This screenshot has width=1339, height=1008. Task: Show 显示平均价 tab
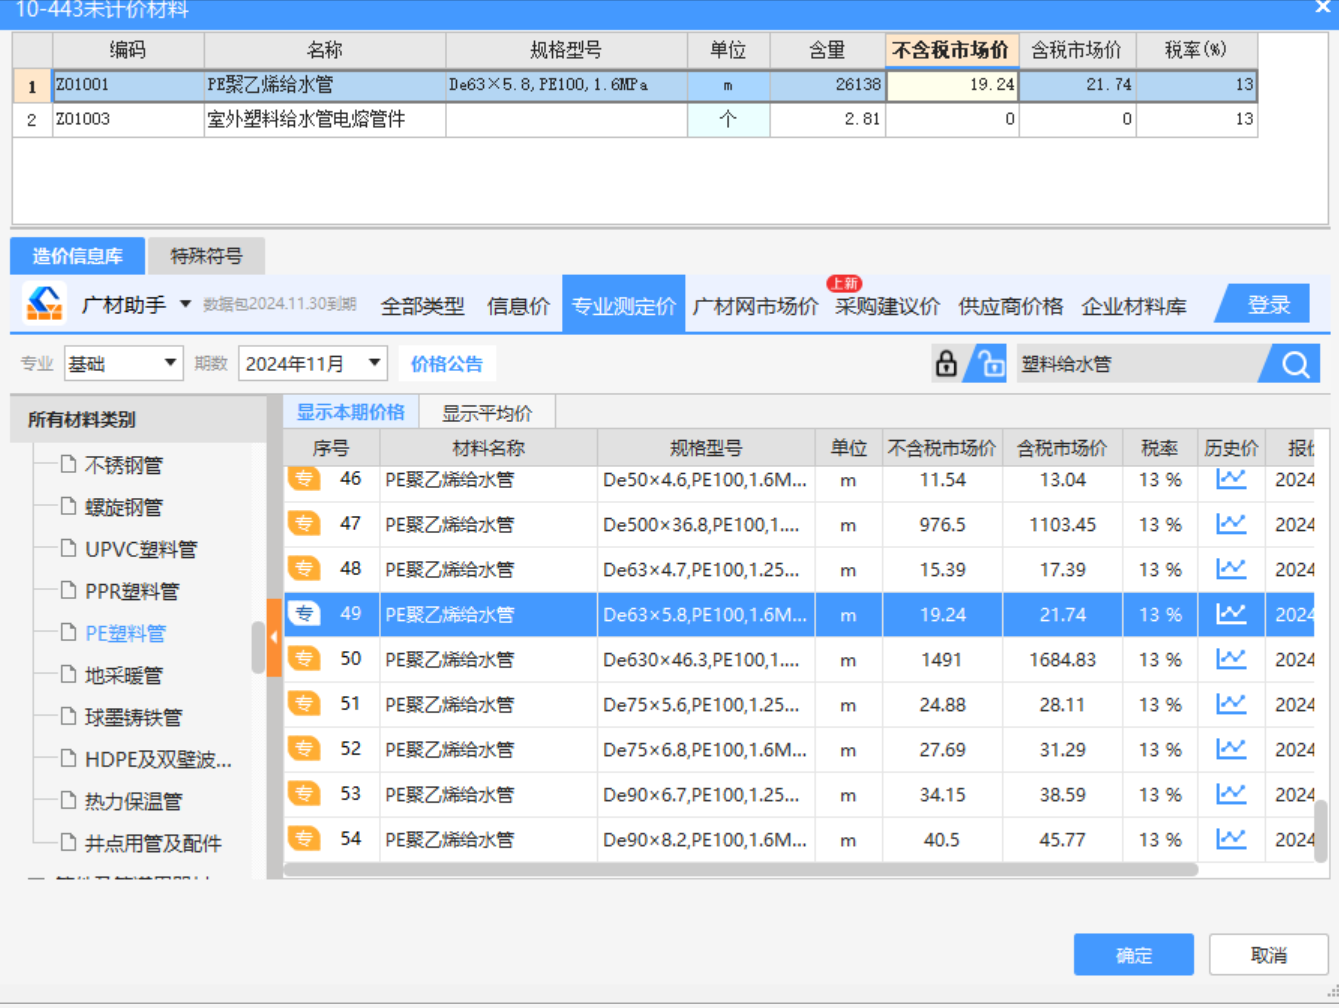[487, 412]
